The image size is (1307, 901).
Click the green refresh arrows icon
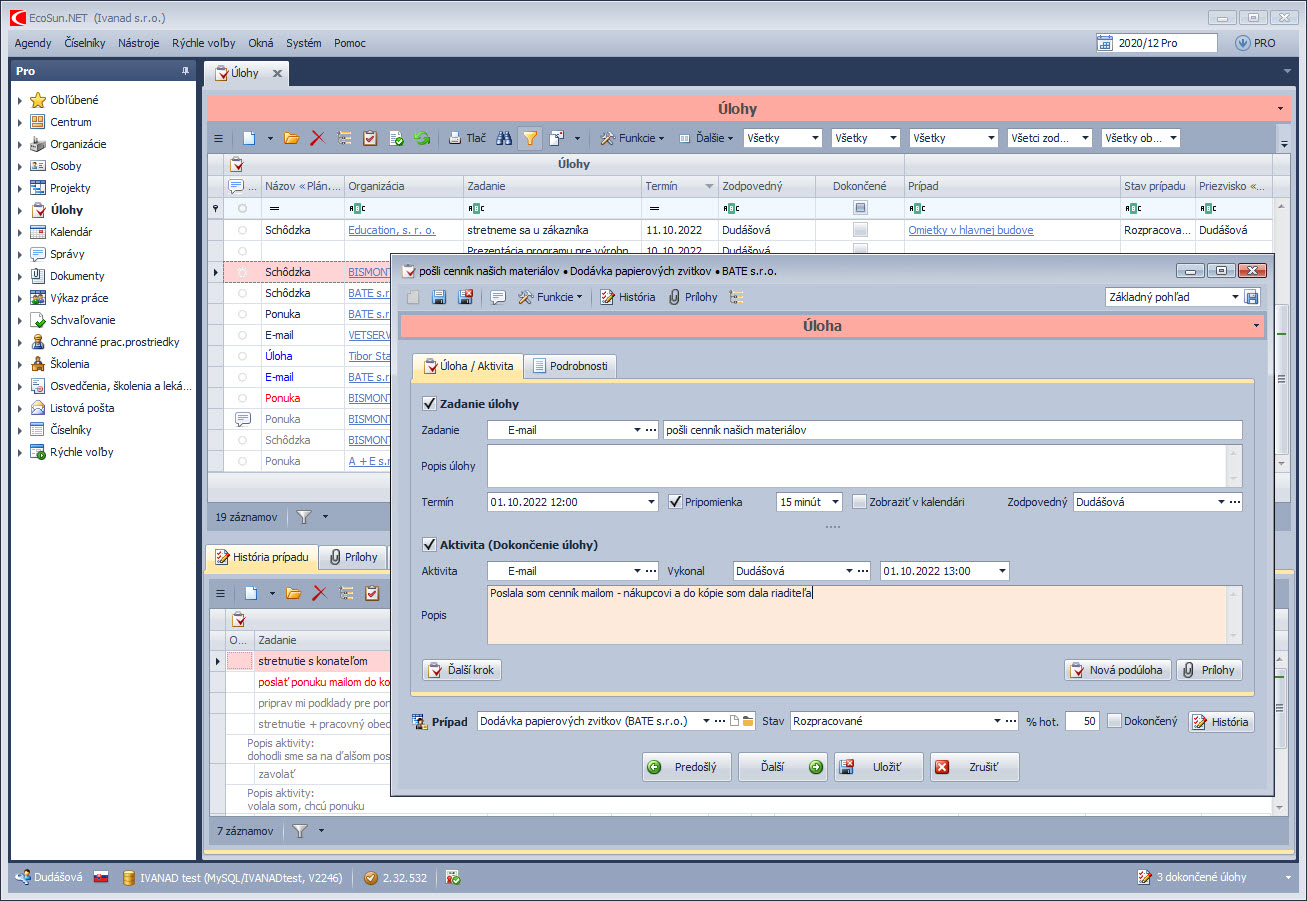(x=422, y=138)
